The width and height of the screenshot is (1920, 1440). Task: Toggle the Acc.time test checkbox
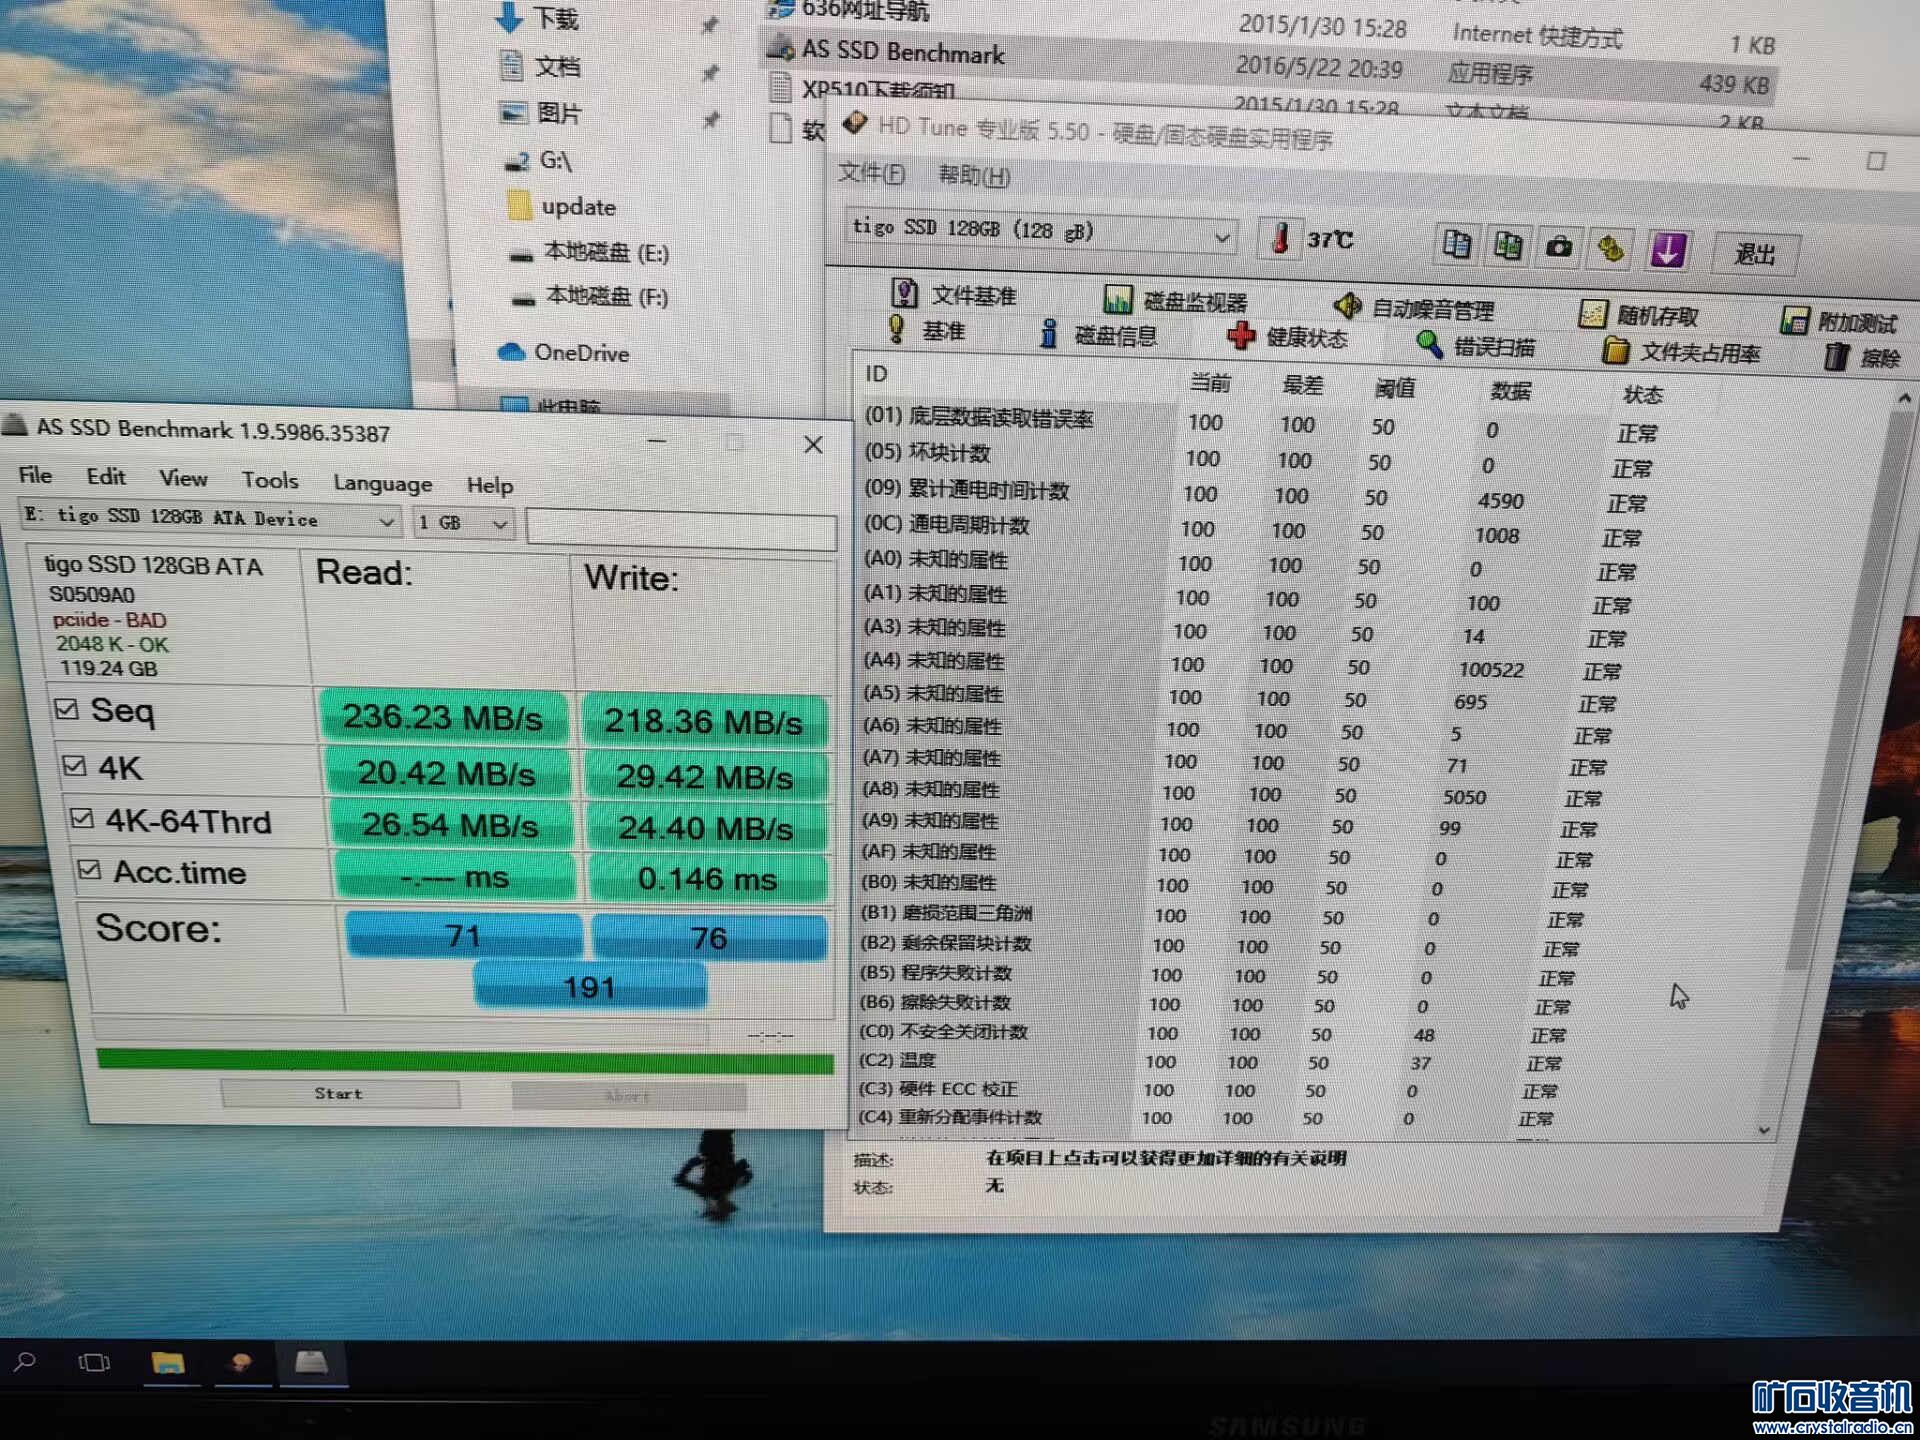[89, 870]
